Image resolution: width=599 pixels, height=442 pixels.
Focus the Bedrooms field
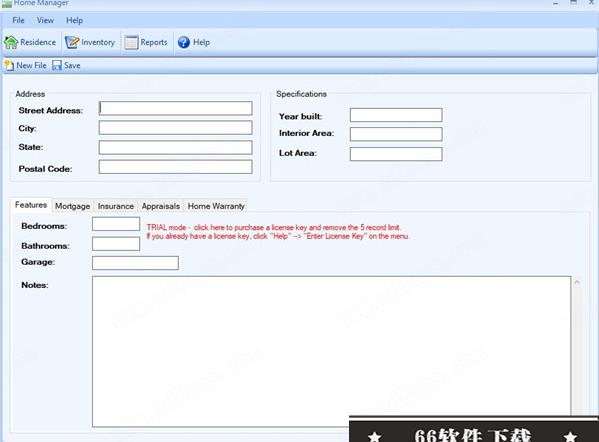116,224
